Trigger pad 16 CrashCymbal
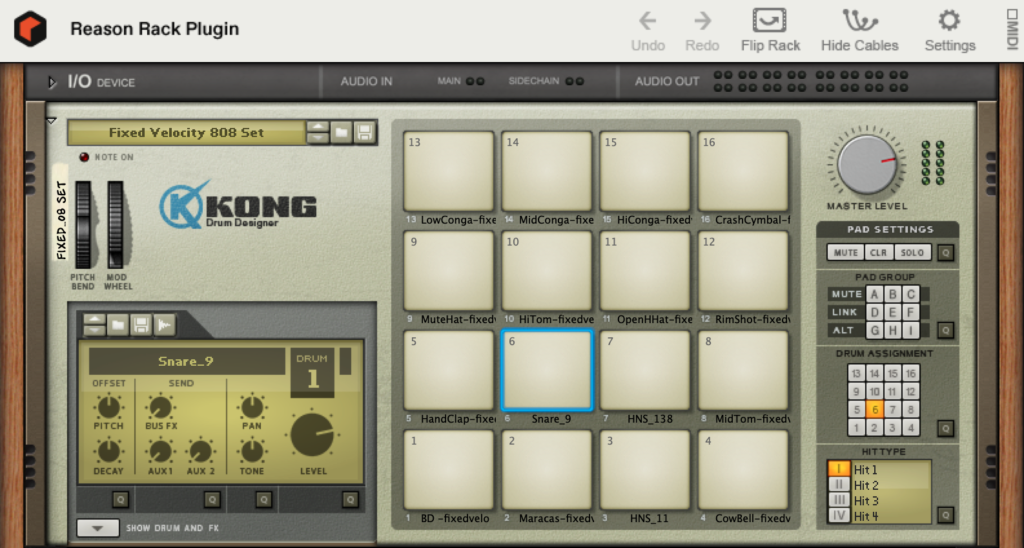 pyautogui.click(x=743, y=171)
